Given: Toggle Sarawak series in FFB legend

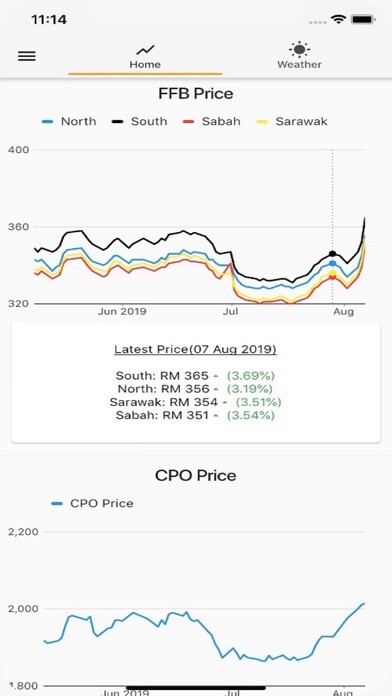Looking at the screenshot, I should (x=292, y=121).
